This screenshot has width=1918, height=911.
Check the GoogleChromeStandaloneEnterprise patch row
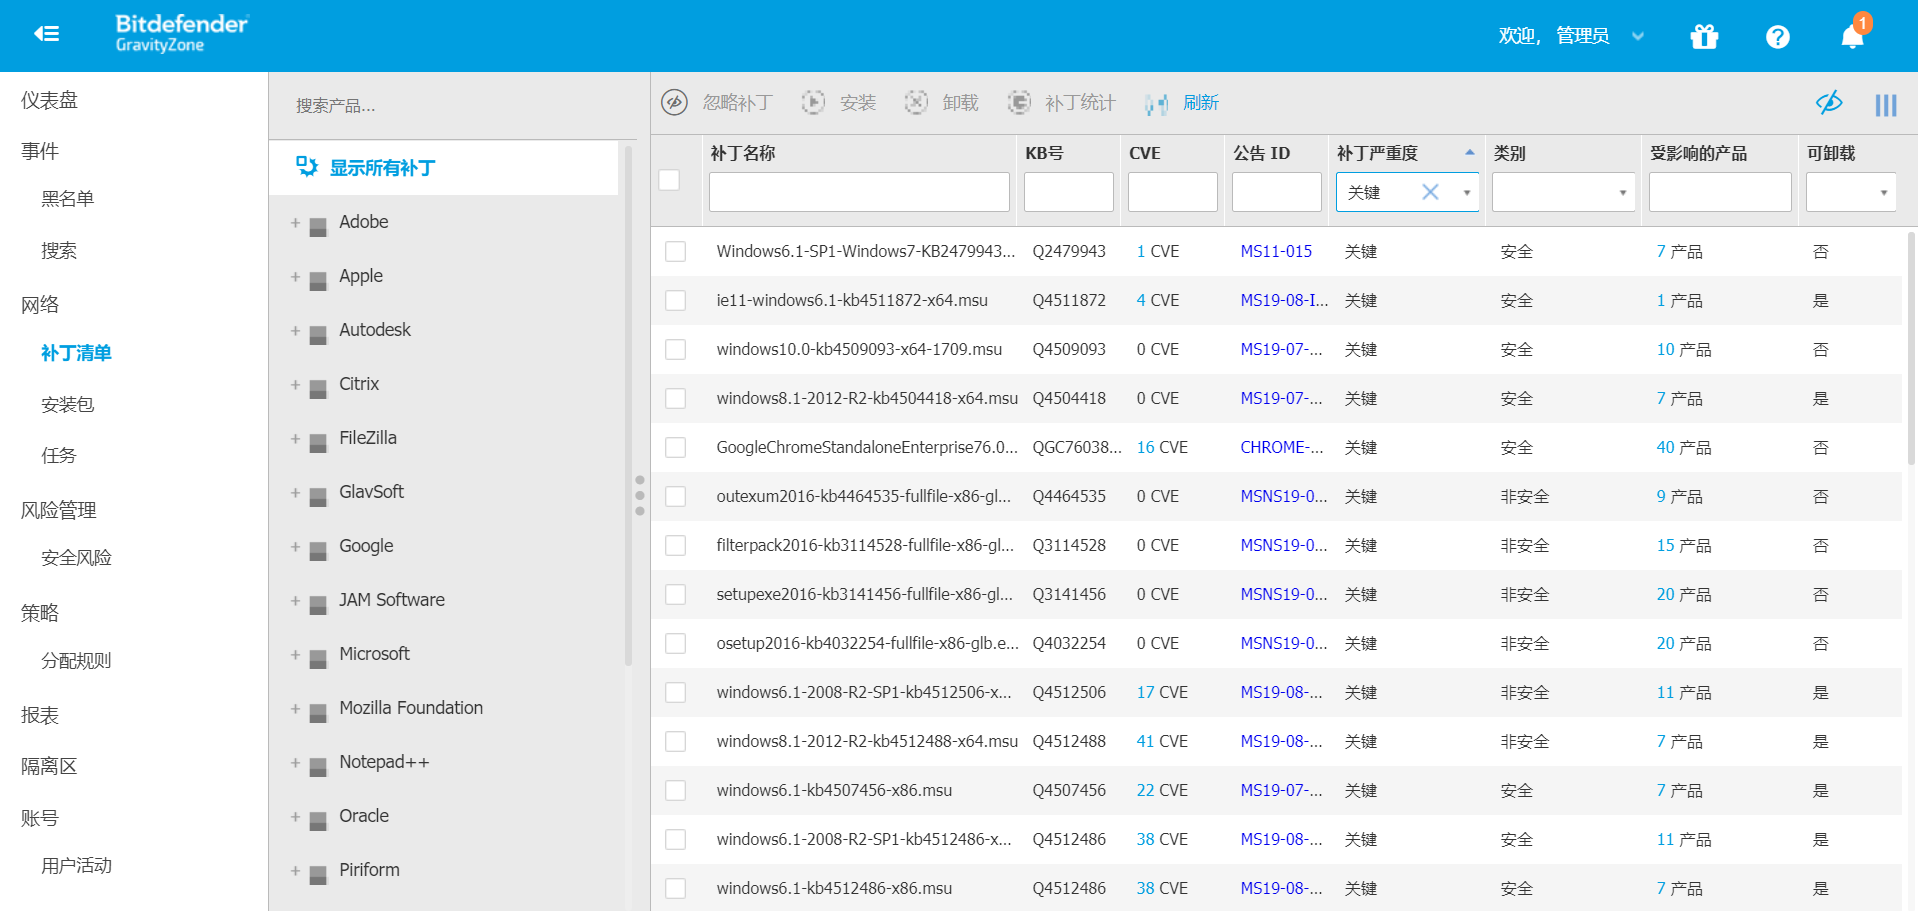[x=676, y=447]
